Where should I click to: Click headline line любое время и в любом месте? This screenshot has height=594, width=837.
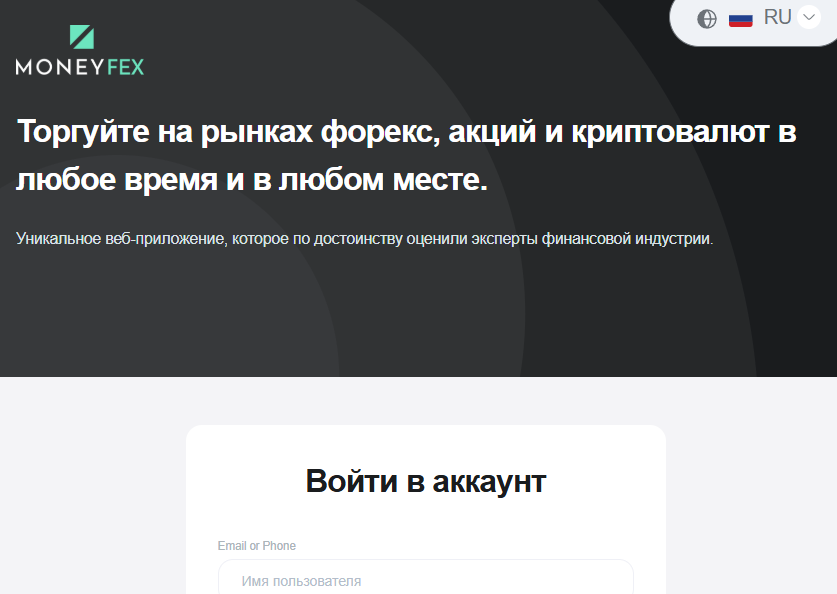[252, 180]
